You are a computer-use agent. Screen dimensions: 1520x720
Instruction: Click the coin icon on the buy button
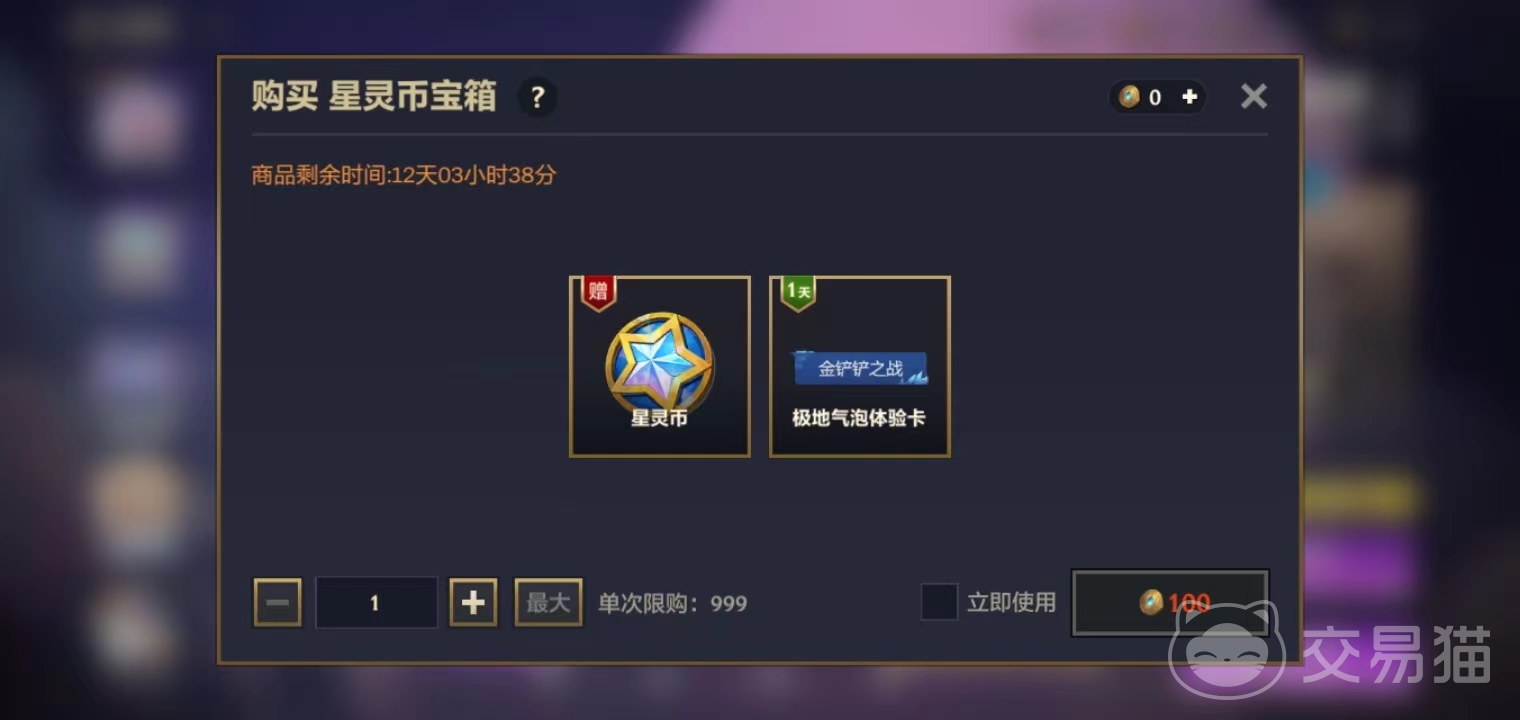1151,602
